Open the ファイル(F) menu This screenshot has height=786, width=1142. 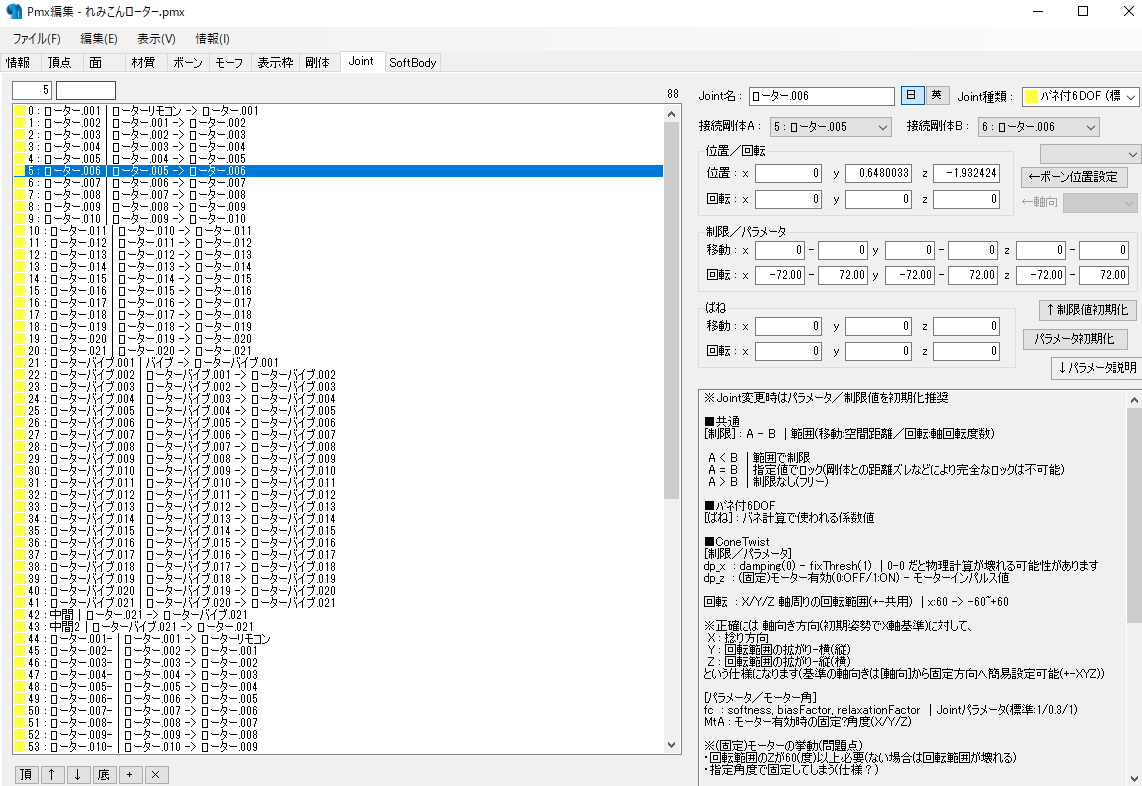(x=36, y=39)
